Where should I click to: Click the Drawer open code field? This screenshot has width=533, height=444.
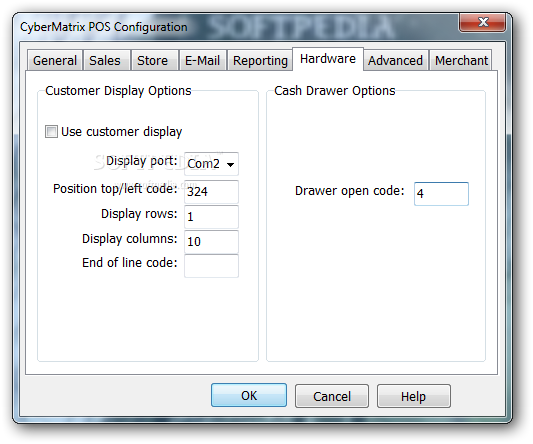click(x=441, y=194)
